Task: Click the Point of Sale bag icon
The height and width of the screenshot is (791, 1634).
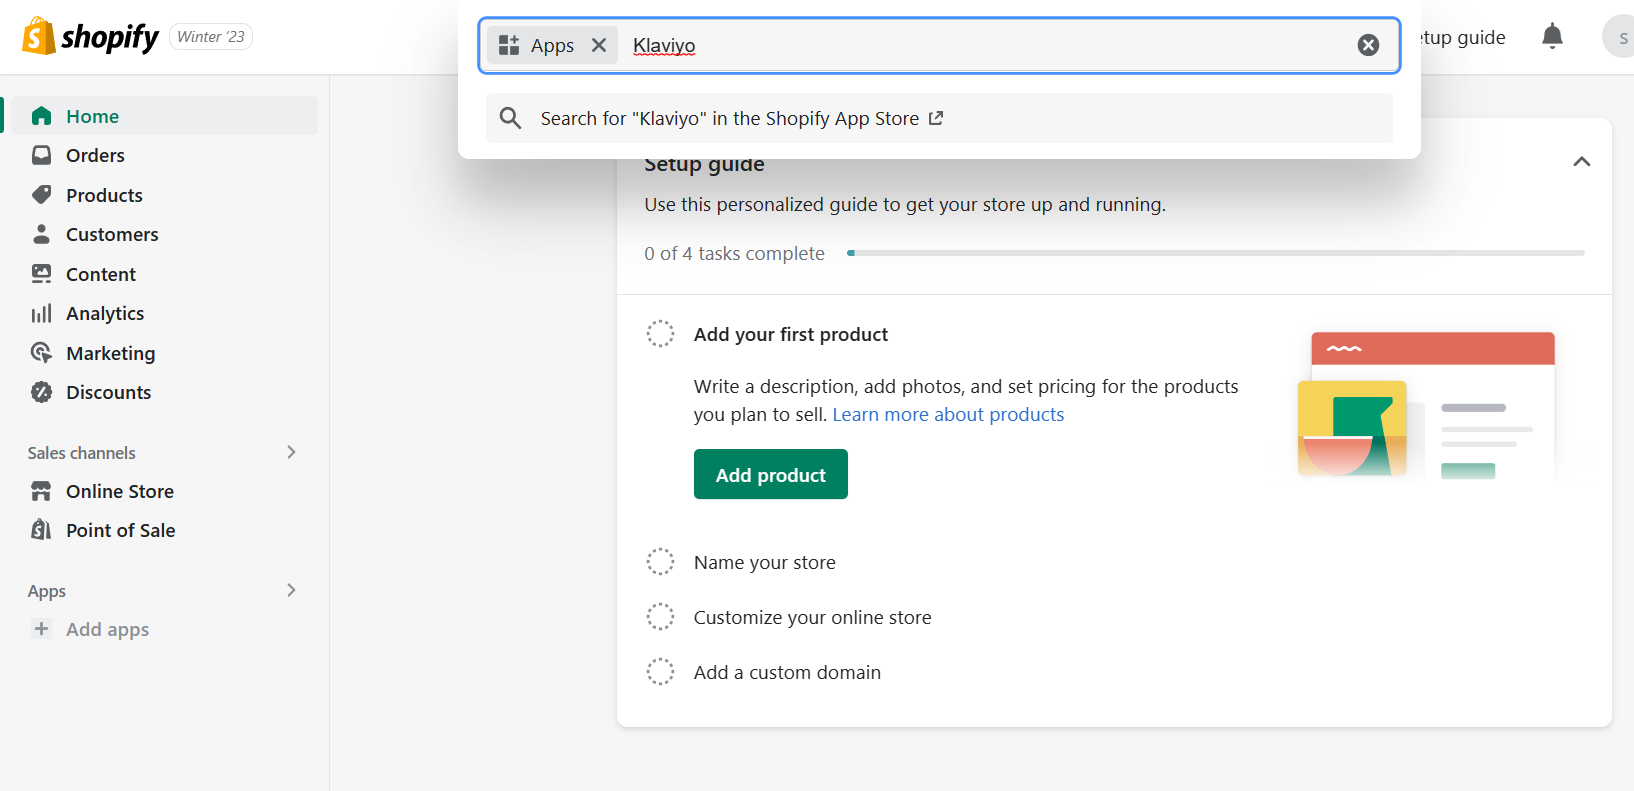Action: pyautogui.click(x=41, y=530)
